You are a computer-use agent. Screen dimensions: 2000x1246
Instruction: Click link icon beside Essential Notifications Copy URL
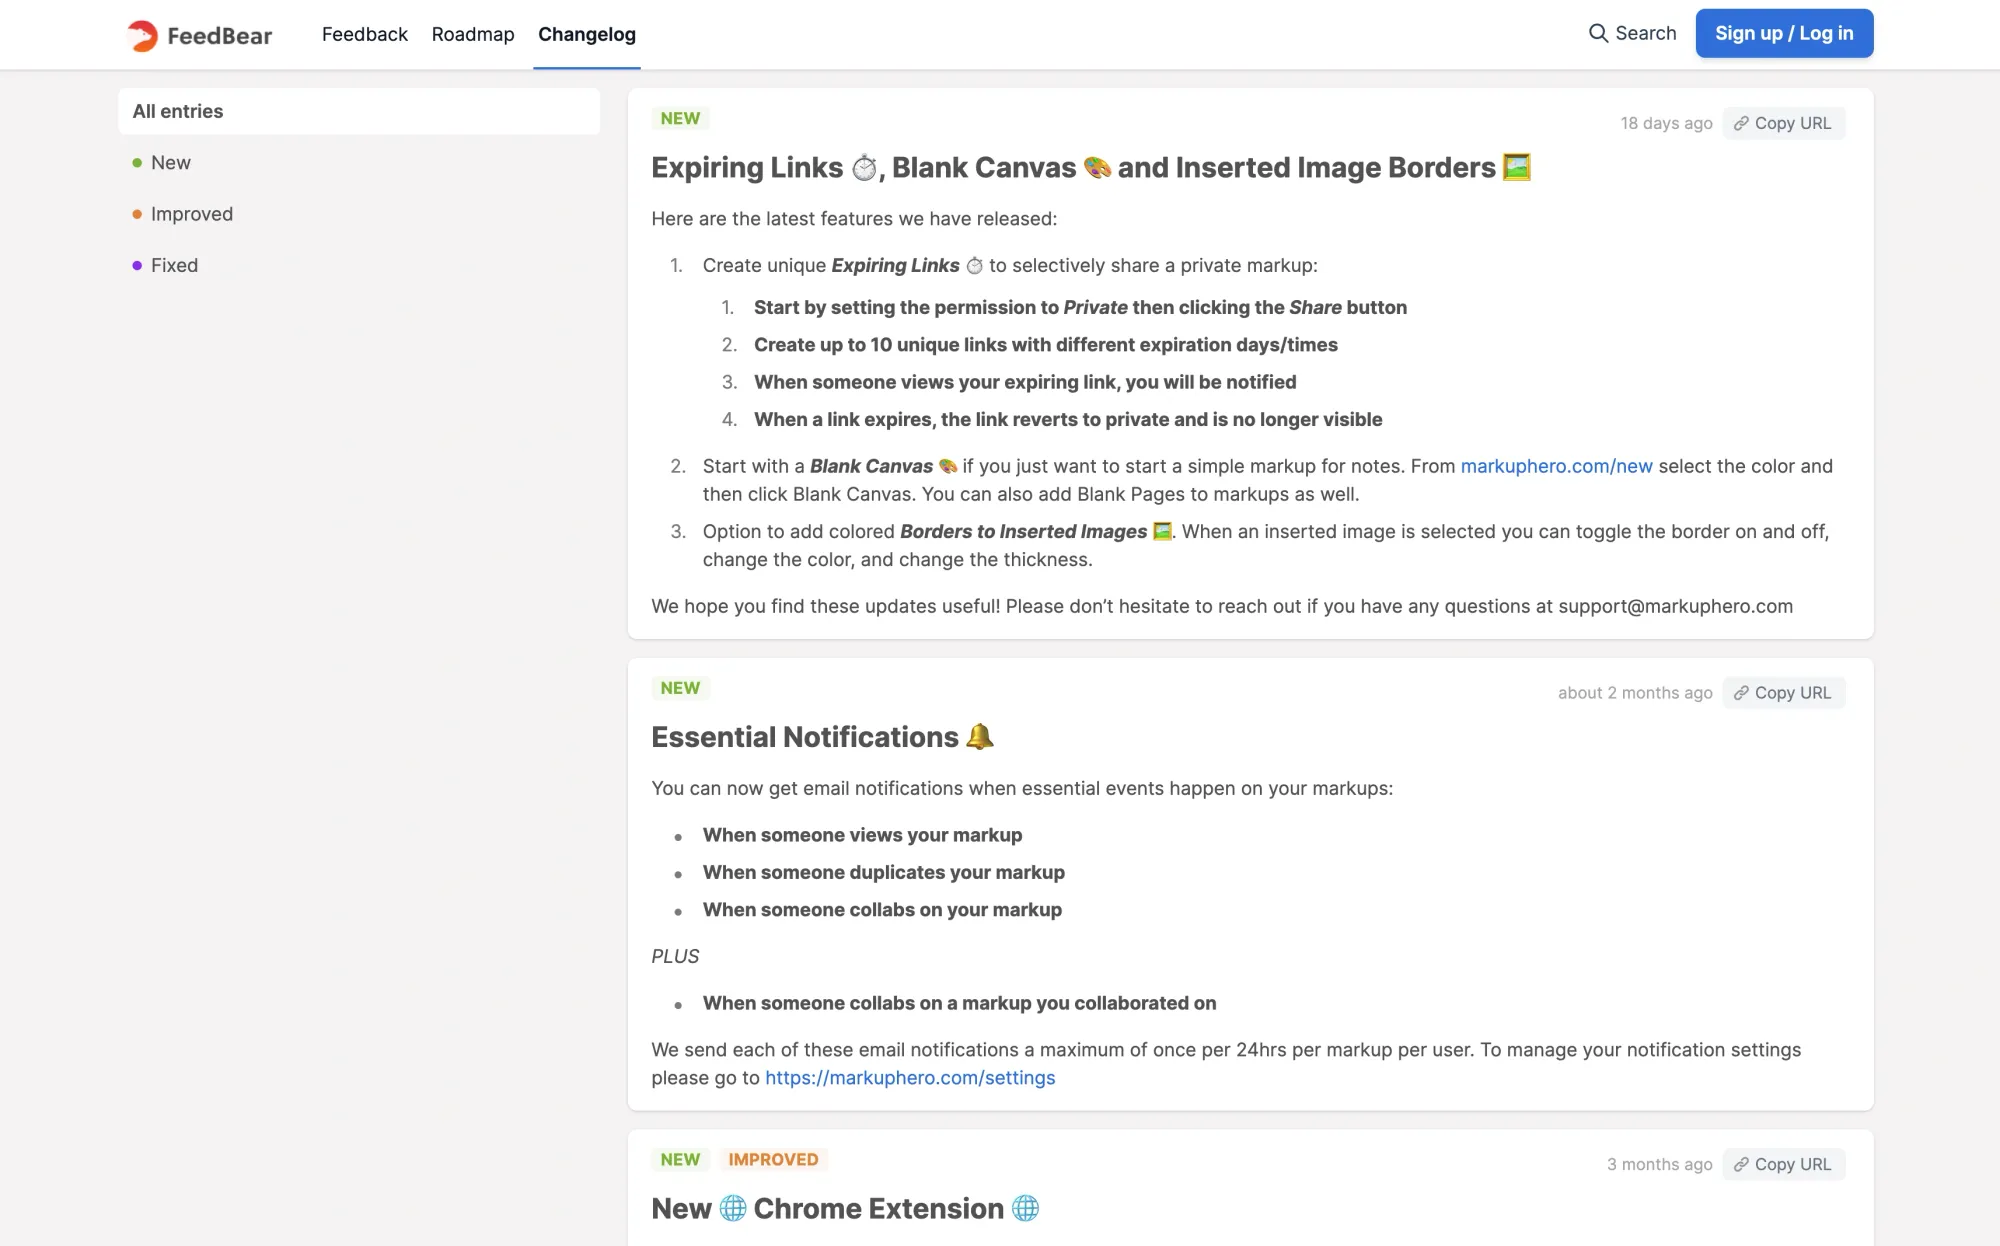pos(1741,693)
